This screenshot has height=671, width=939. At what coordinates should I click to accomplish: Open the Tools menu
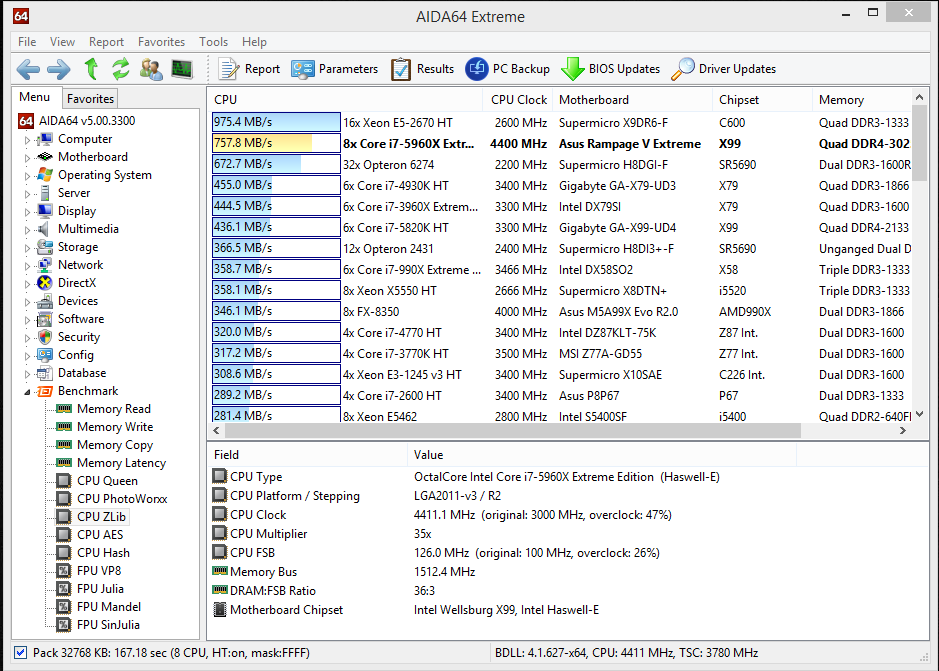pyautogui.click(x=213, y=42)
